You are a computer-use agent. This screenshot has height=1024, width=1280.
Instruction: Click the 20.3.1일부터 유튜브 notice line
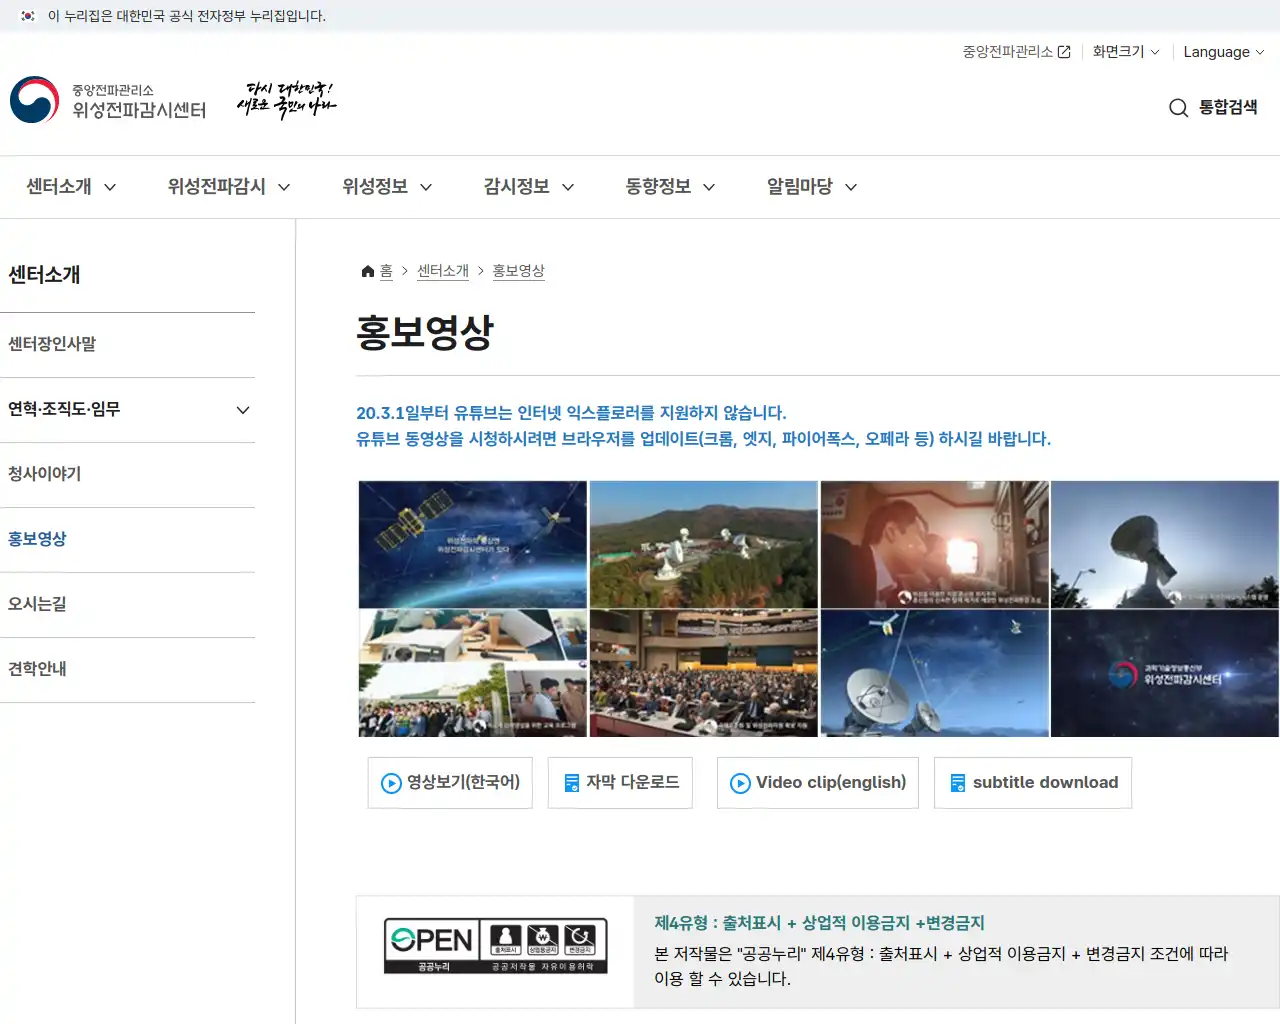pyautogui.click(x=571, y=413)
